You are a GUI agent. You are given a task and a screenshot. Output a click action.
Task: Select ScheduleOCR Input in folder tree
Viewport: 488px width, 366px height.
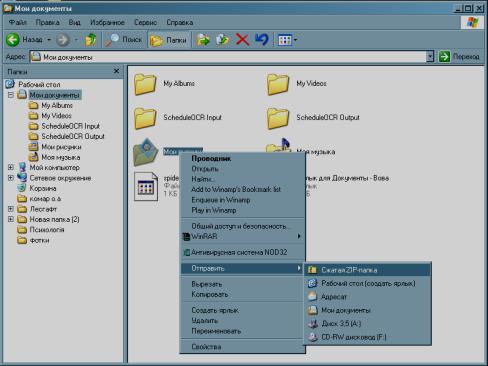pyautogui.click(x=70, y=126)
